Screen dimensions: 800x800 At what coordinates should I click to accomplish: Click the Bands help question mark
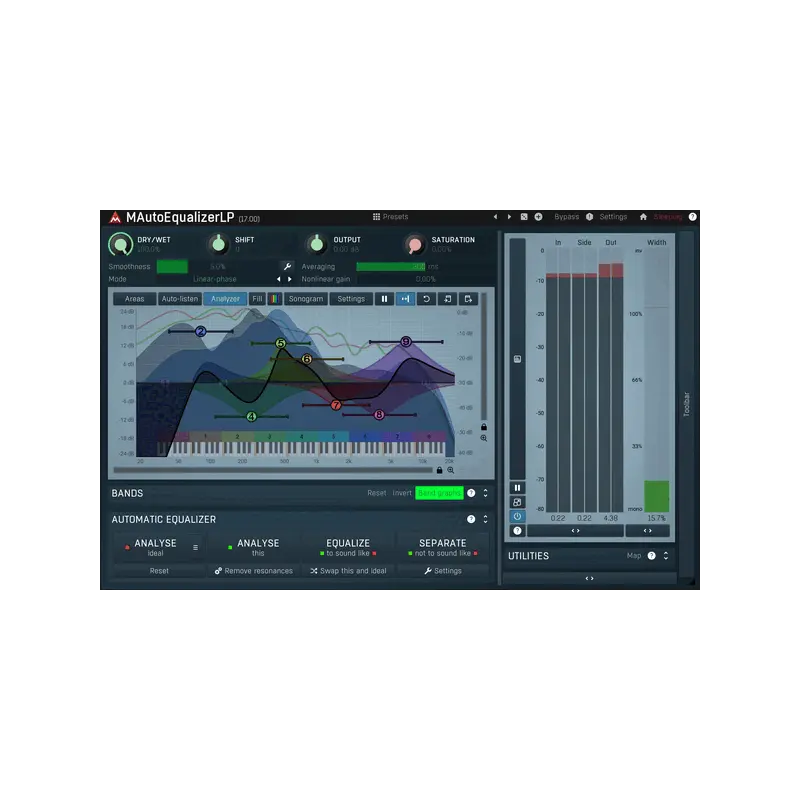click(x=471, y=493)
